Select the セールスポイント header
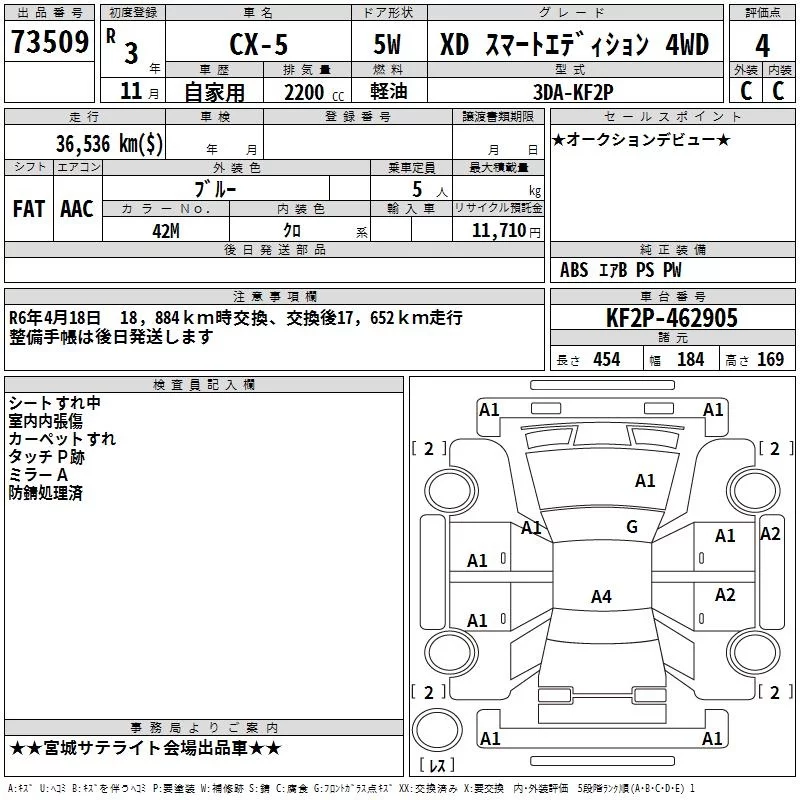This screenshot has width=800, height=800. 672,116
